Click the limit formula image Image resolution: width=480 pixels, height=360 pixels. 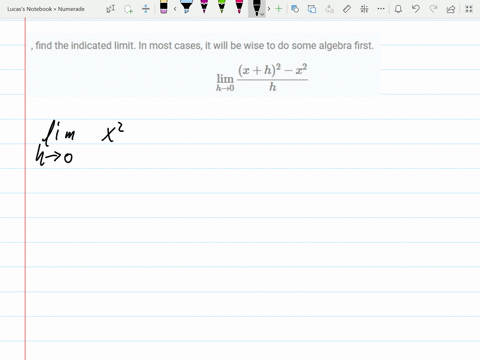(262, 78)
